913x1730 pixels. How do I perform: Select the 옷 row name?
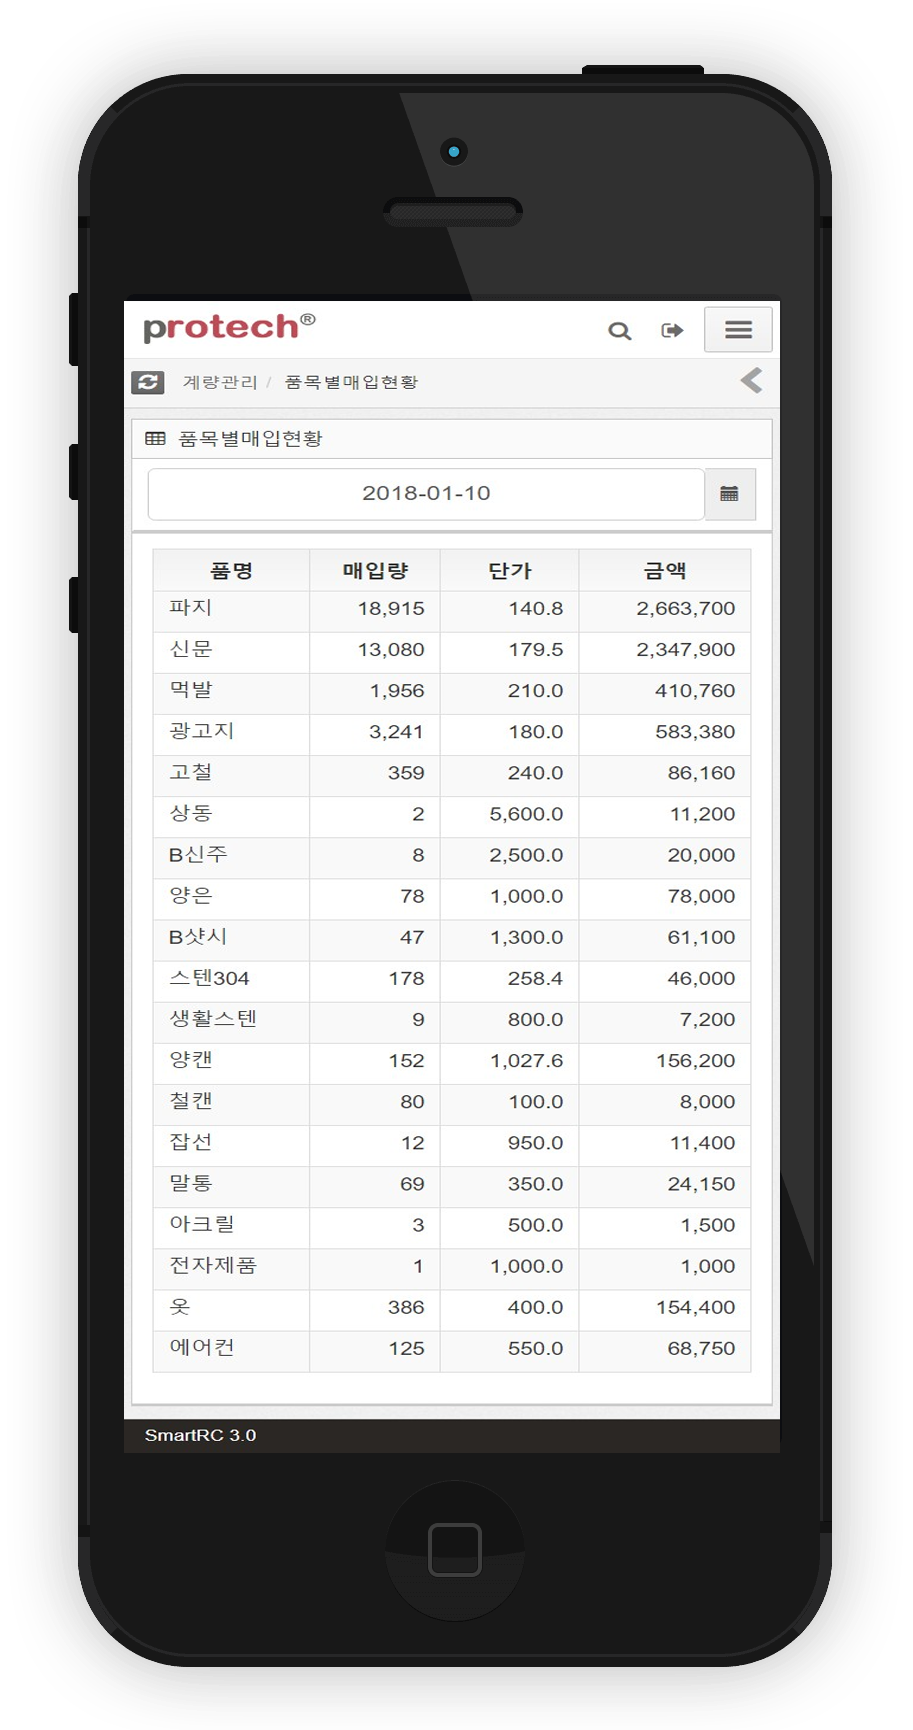pos(179,1306)
